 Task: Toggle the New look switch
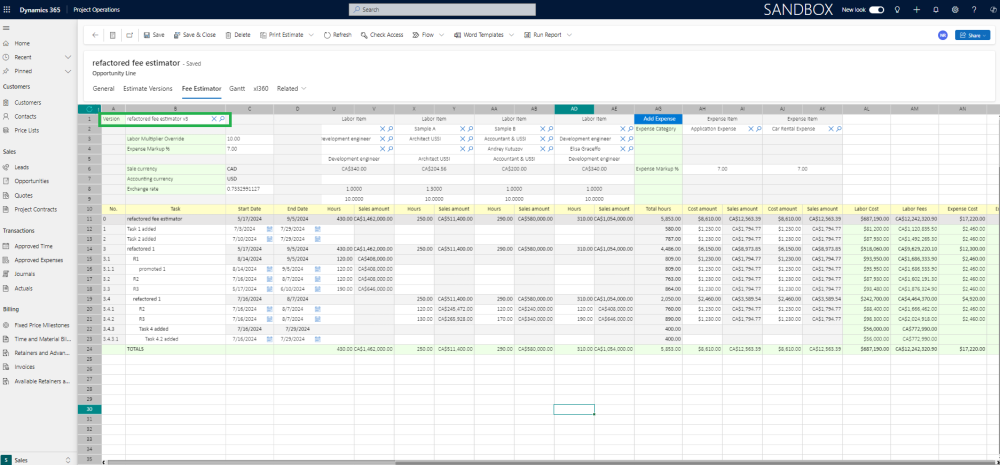(x=877, y=9)
